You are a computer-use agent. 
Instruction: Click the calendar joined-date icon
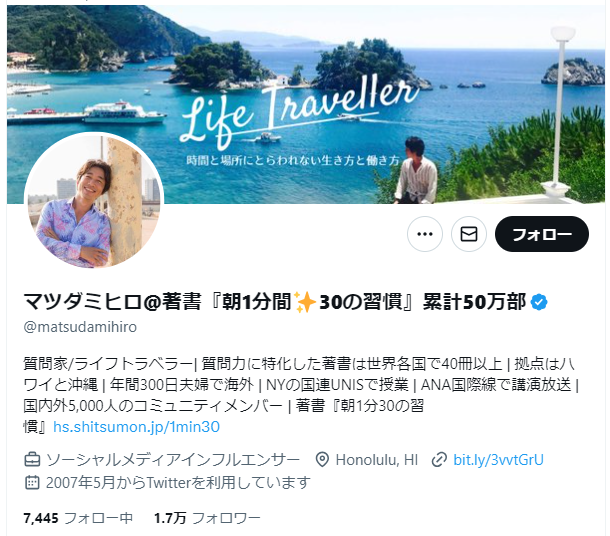pos(32,483)
